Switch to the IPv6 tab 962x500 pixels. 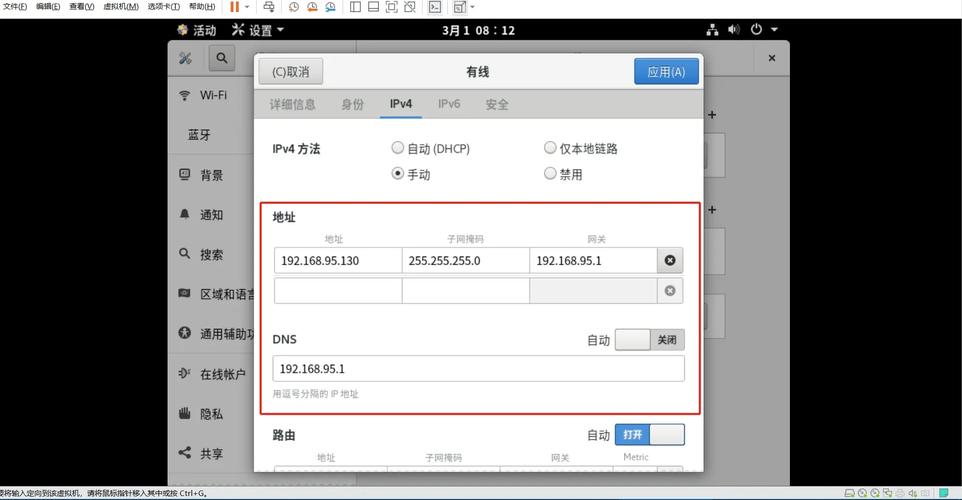click(x=449, y=104)
